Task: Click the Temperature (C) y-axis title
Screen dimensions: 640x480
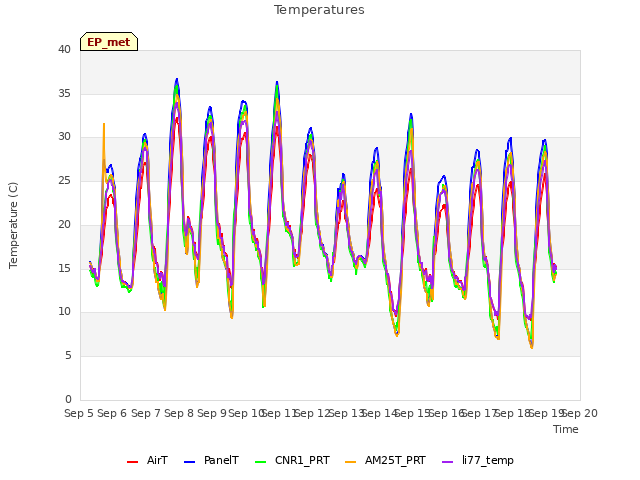Action: 13,225
